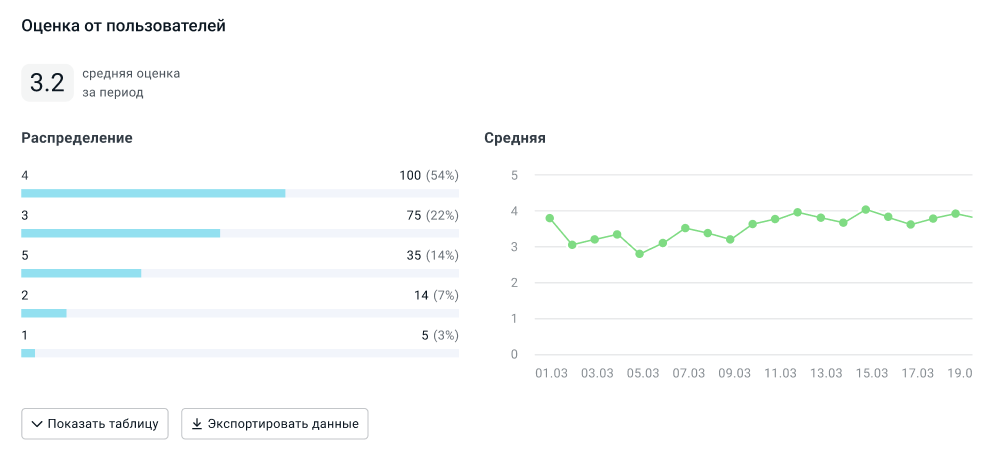Viewport: 989px width, 461px height.
Task: Click the Распределение section heading
Action: click(77, 138)
